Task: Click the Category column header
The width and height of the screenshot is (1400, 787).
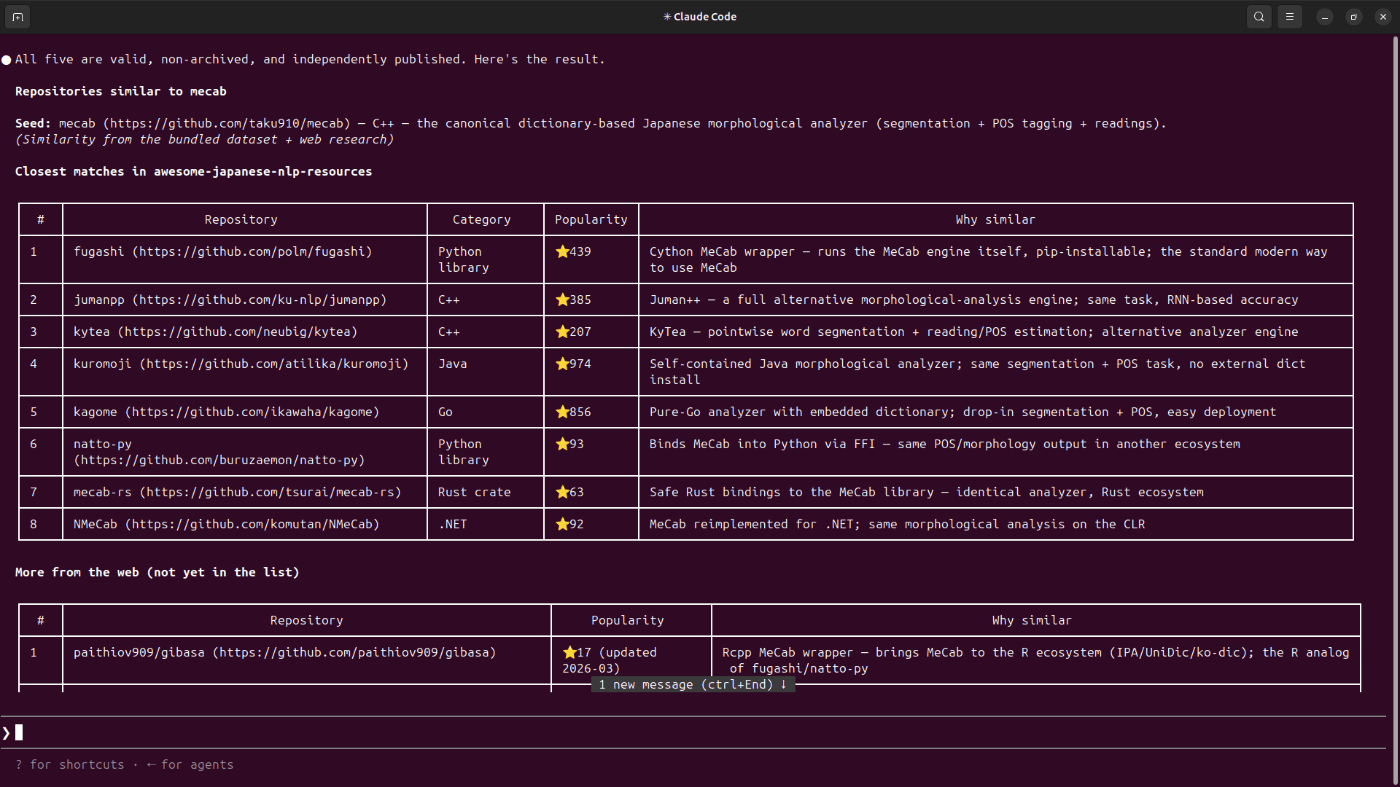Action: pos(482,219)
